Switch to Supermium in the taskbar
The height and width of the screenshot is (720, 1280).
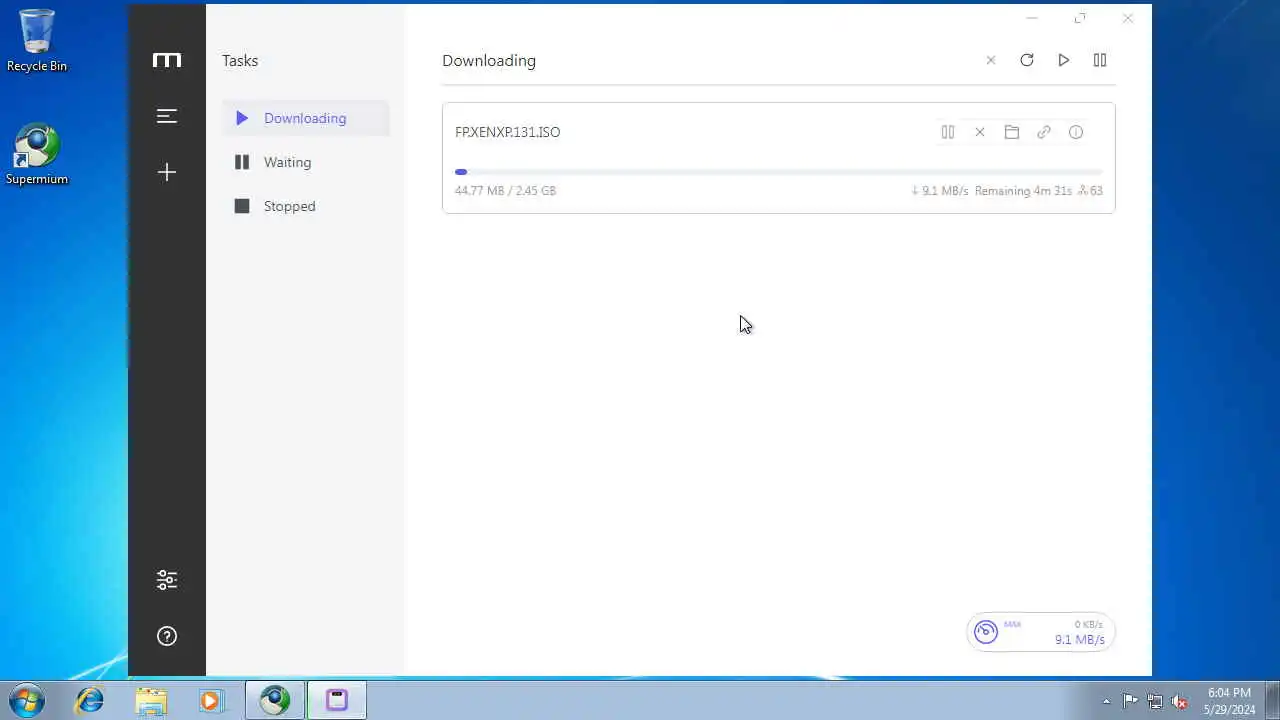(275, 700)
